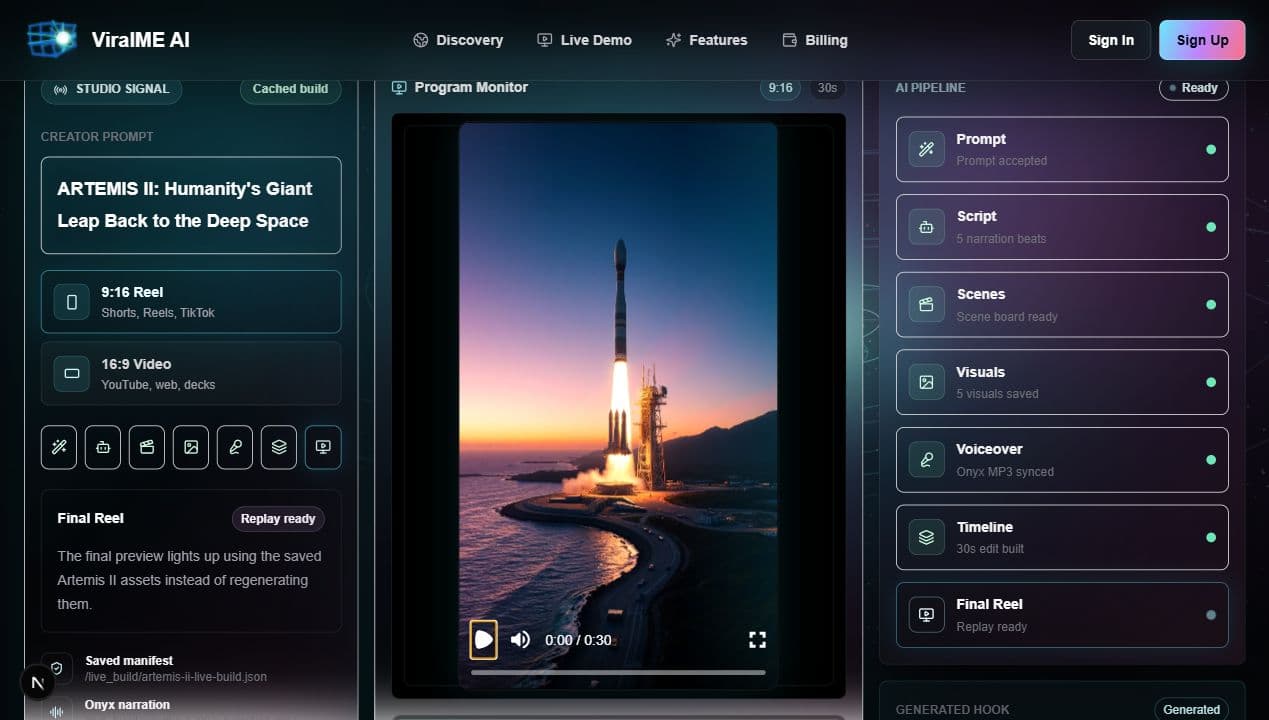The width and height of the screenshot is (1269, 720).
Task: Click the Program Monitor header icon
Action: tap(399, 88)
